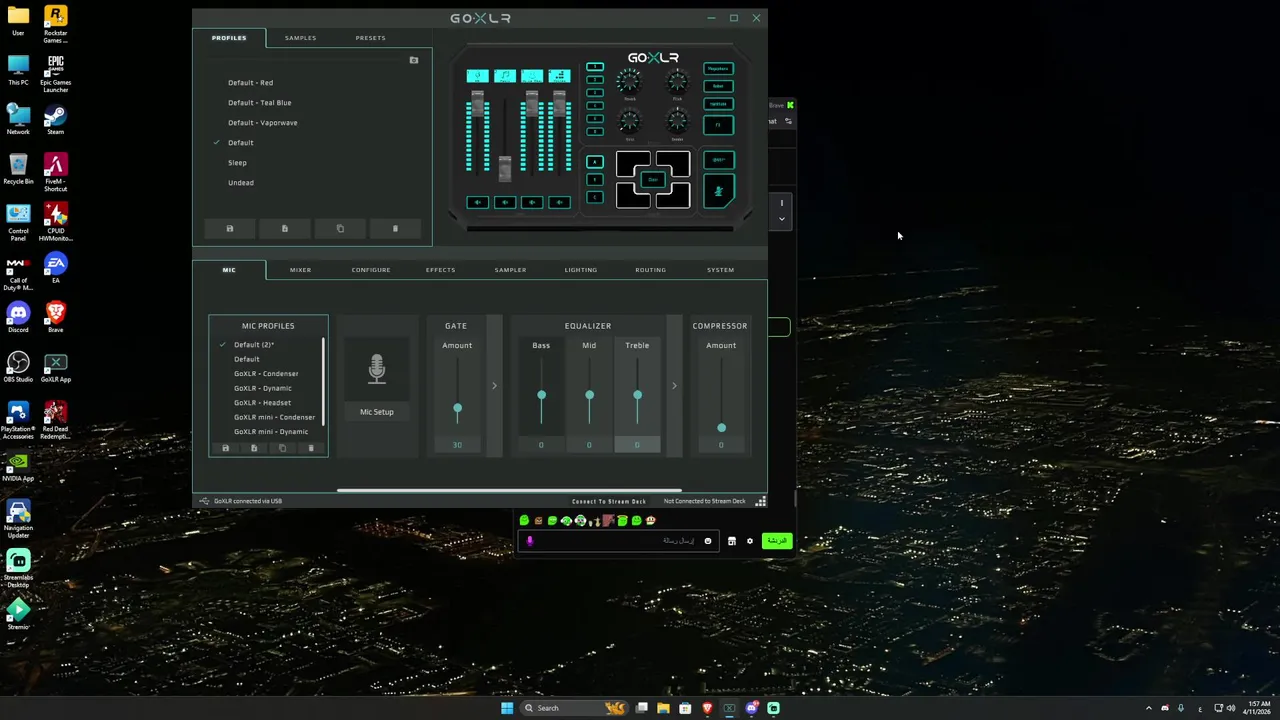Click the horizontal scrollbar below mic settings
The width and height of the screenshot is (1280, 720).
point(509,490)
